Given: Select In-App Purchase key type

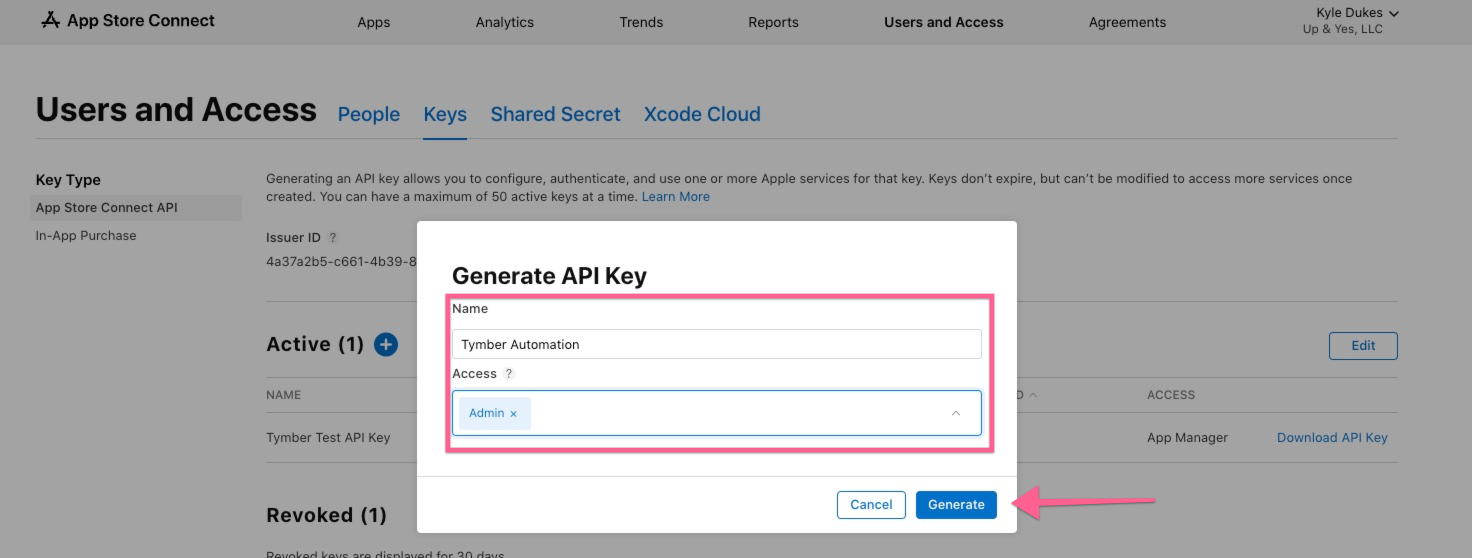Looking at the screenshot, I should (86, 236).
